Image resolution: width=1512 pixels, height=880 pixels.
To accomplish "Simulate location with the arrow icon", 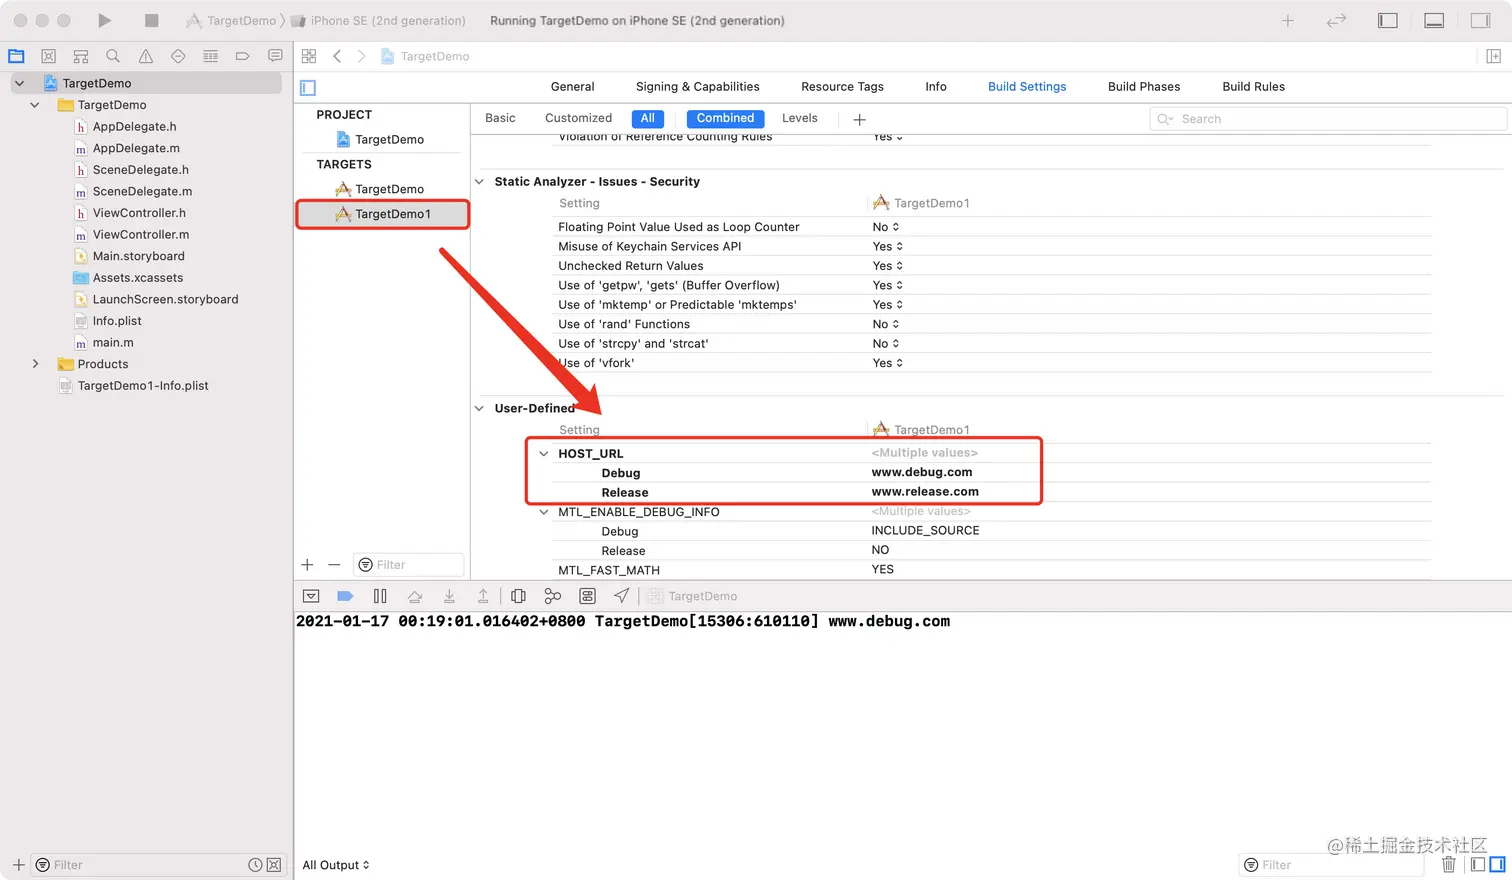I will pyautogui.click(x=622, y=596).
